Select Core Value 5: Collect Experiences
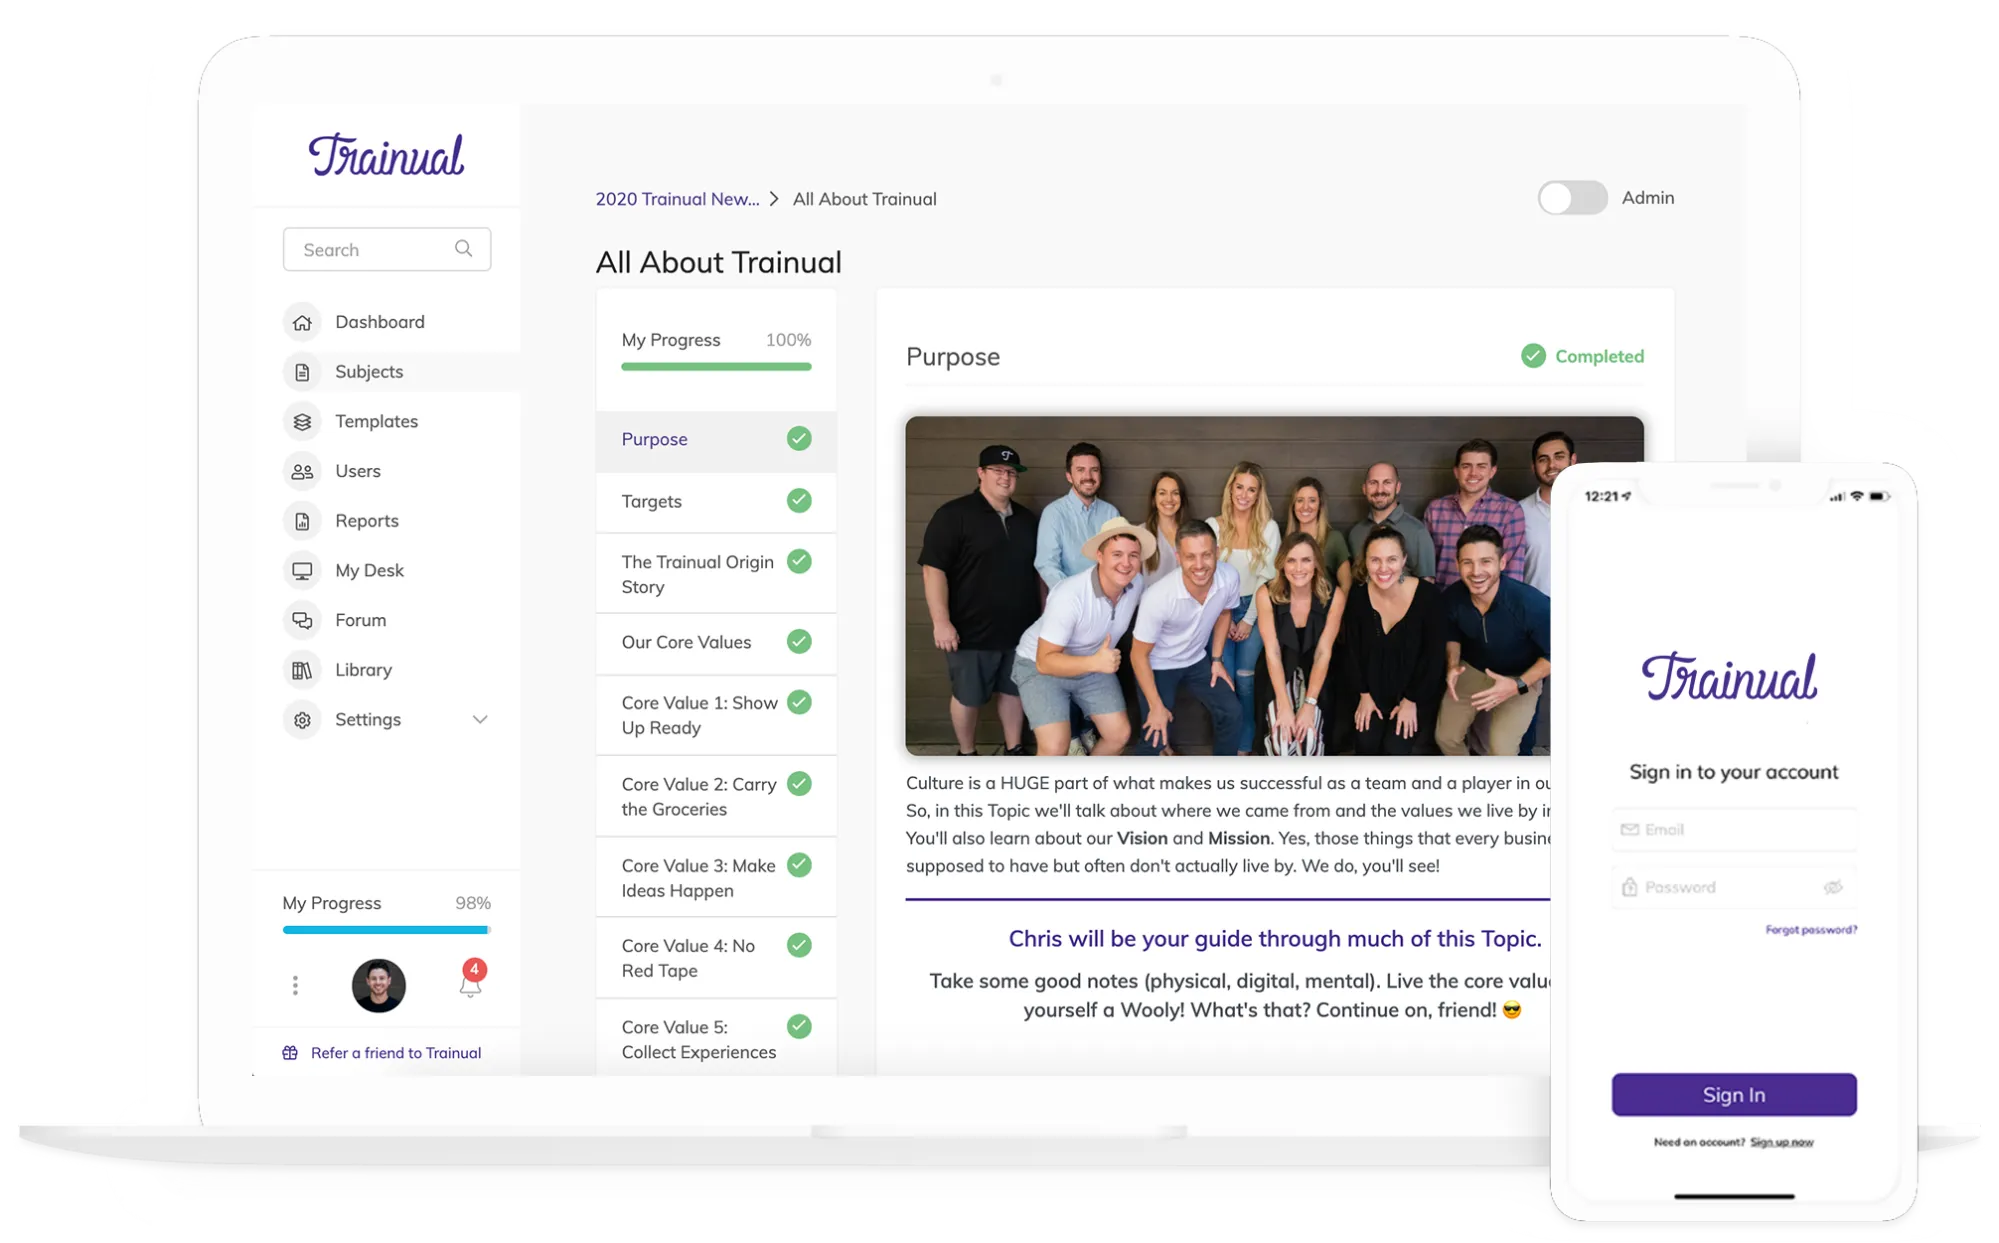The image size is (1999, 1243). pos(716,1039)
